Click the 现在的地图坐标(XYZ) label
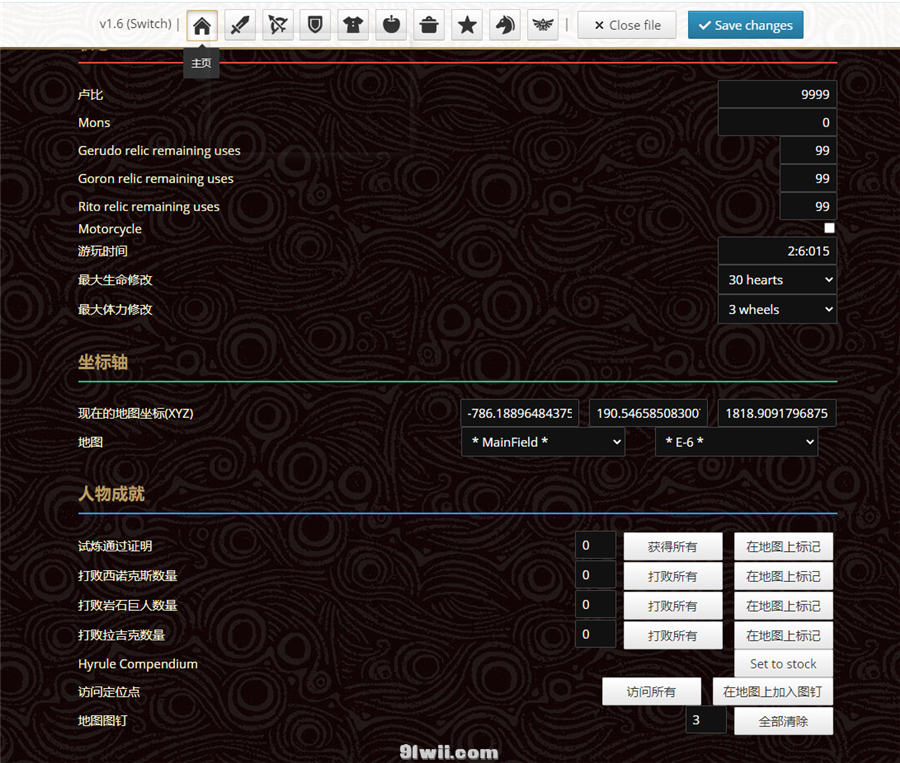 coord(135,414)
